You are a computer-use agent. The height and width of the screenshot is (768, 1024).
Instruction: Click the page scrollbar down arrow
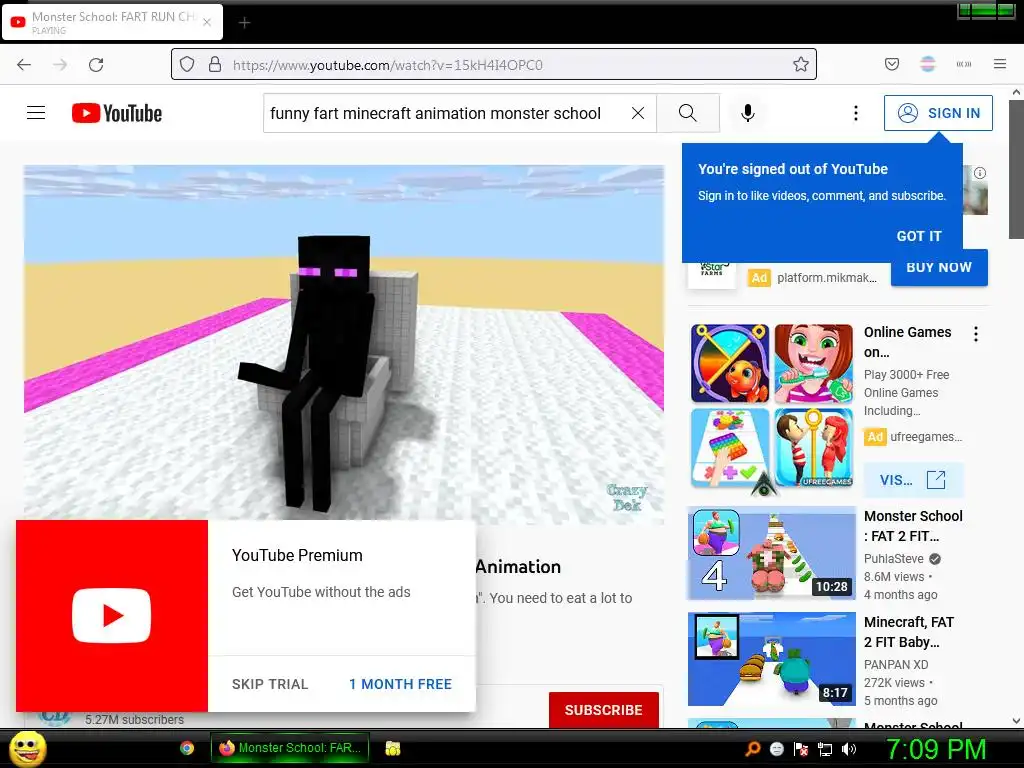tap(1016, 721)
